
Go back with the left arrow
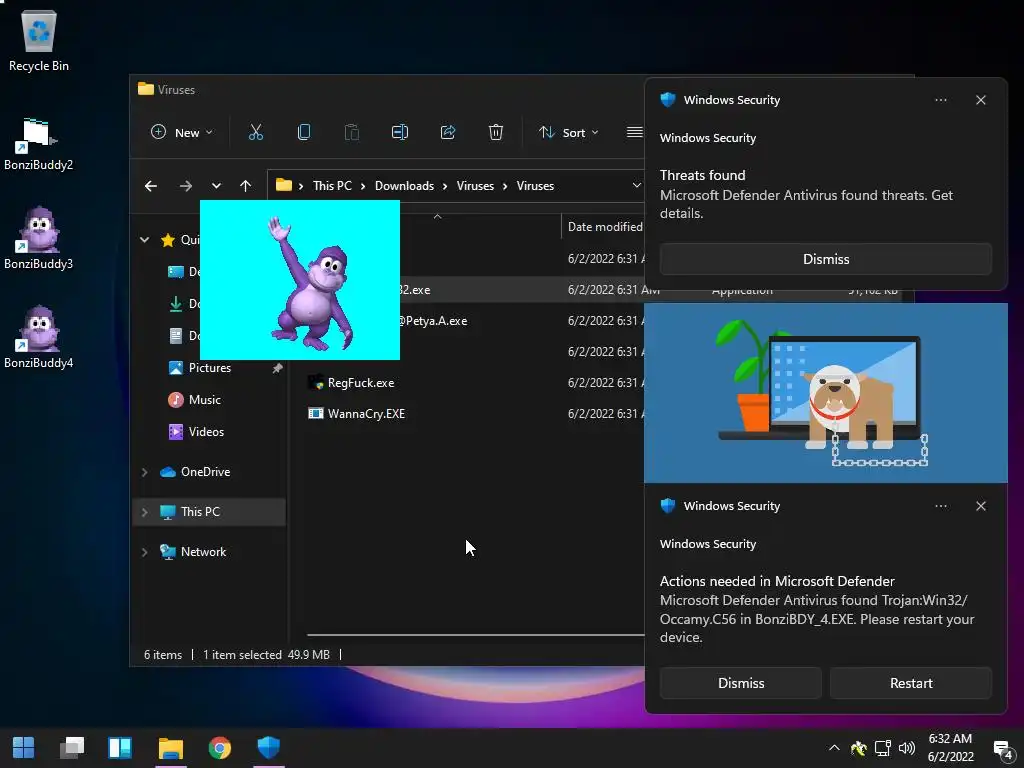coord(151,186)
